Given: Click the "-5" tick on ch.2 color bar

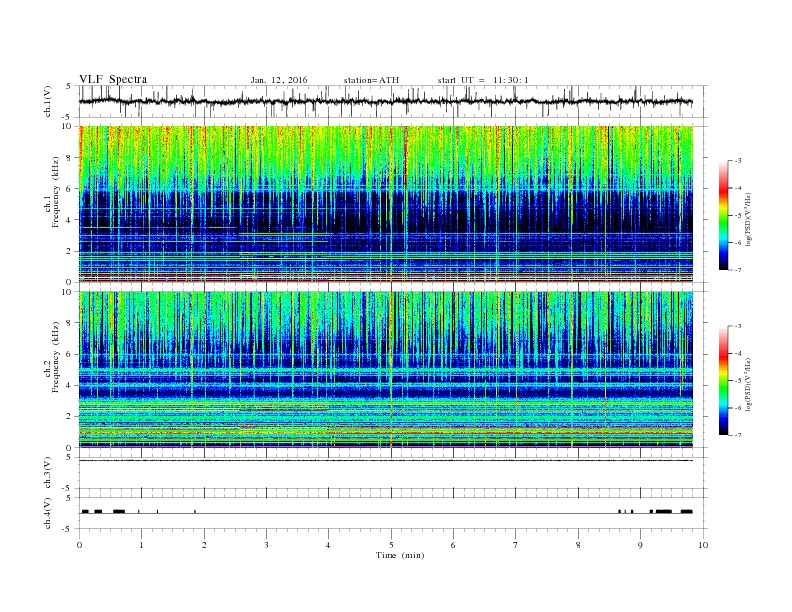Looking at the screenshot, I should 737,380.
